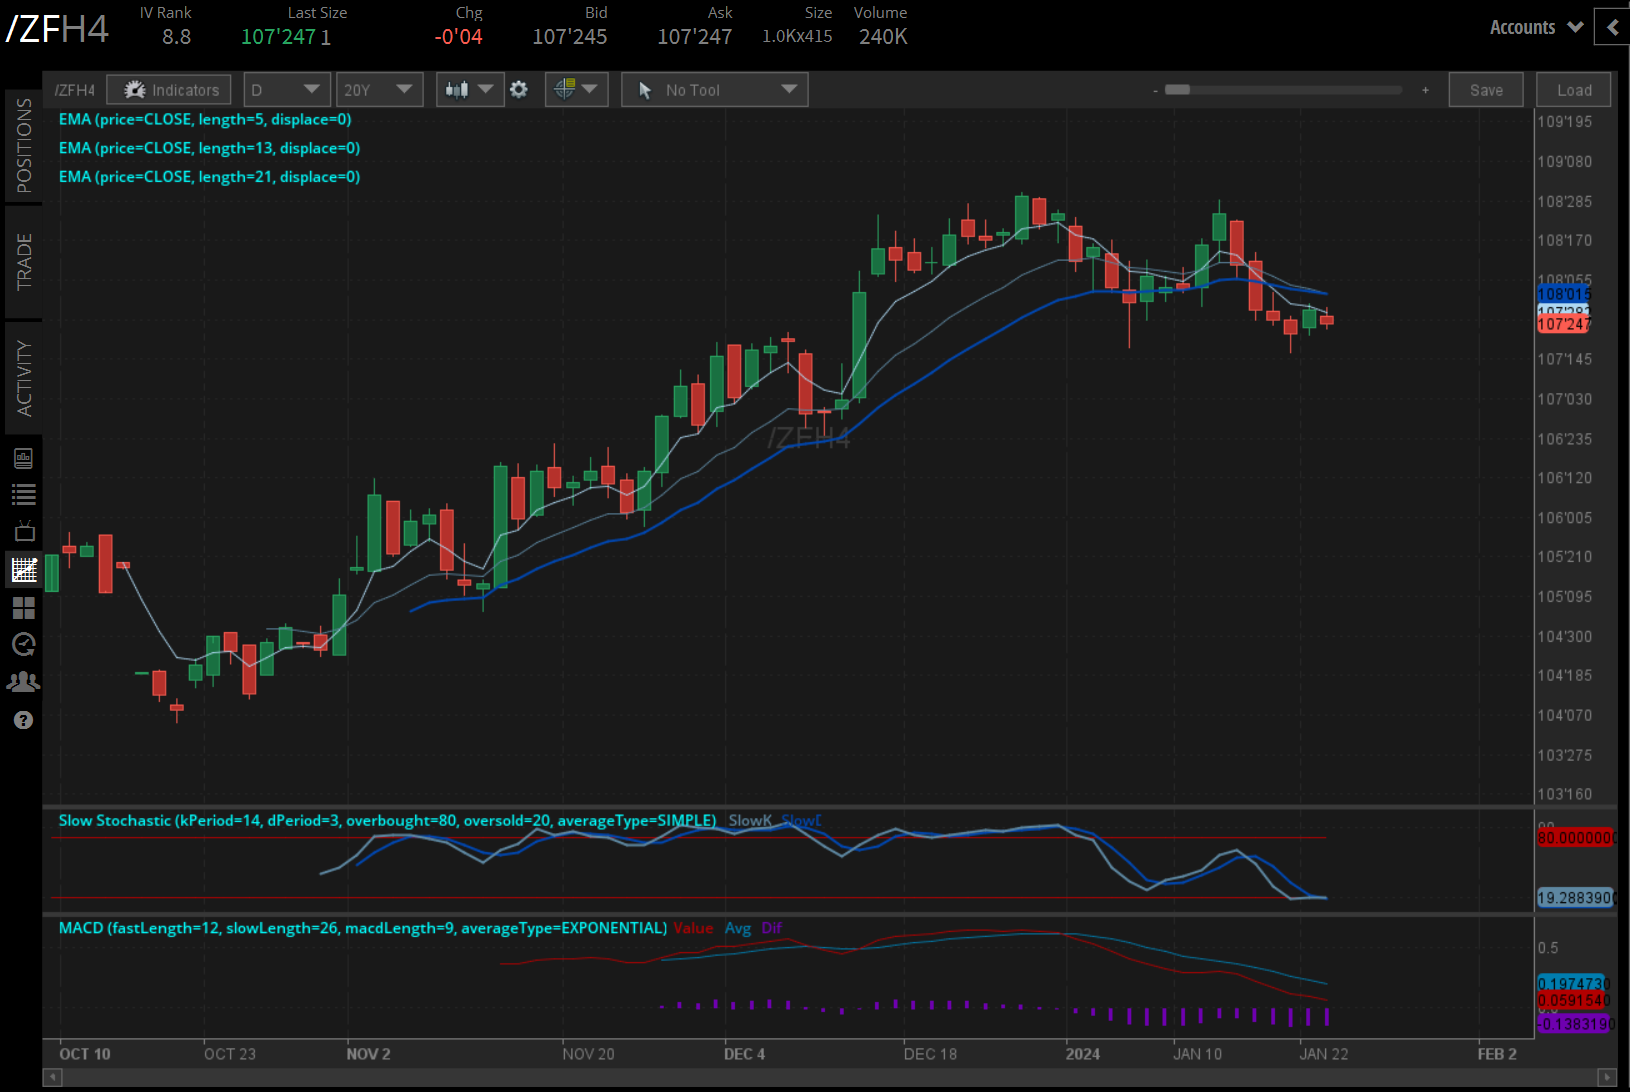Switch to the Positions tab
This screenshot has height=1092, width=1630.
pos(24,146)
